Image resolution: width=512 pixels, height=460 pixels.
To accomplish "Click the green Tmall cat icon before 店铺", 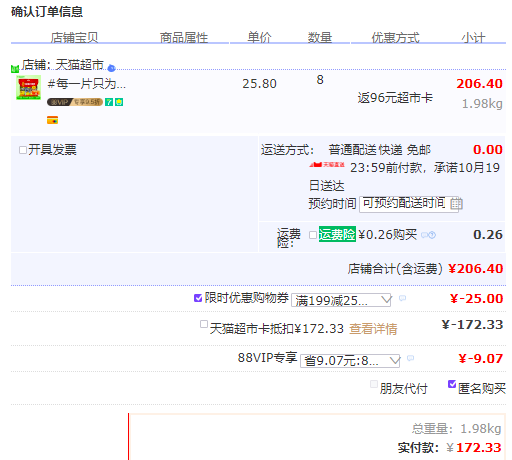I will [x=15, y=69].
